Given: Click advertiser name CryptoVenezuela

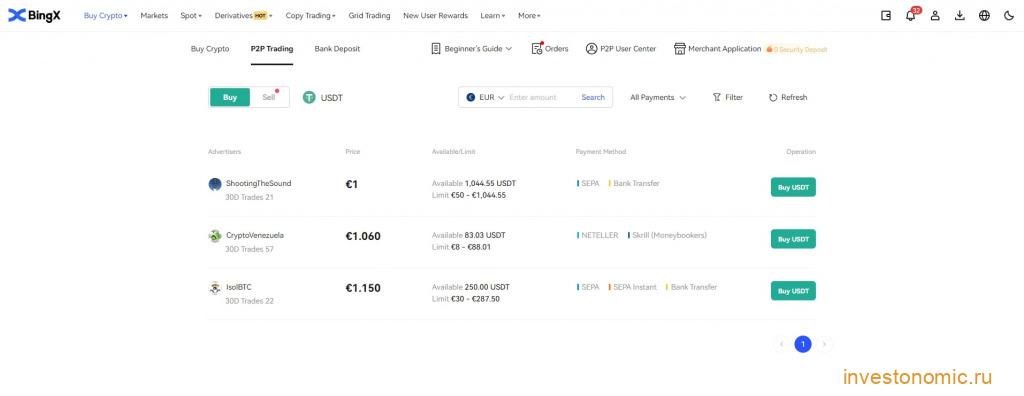Looking at the screenshot, I should (x=255, y=235).
